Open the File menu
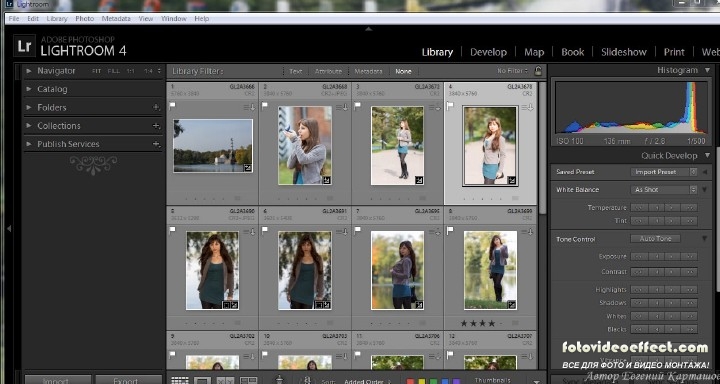 (14, 19)
